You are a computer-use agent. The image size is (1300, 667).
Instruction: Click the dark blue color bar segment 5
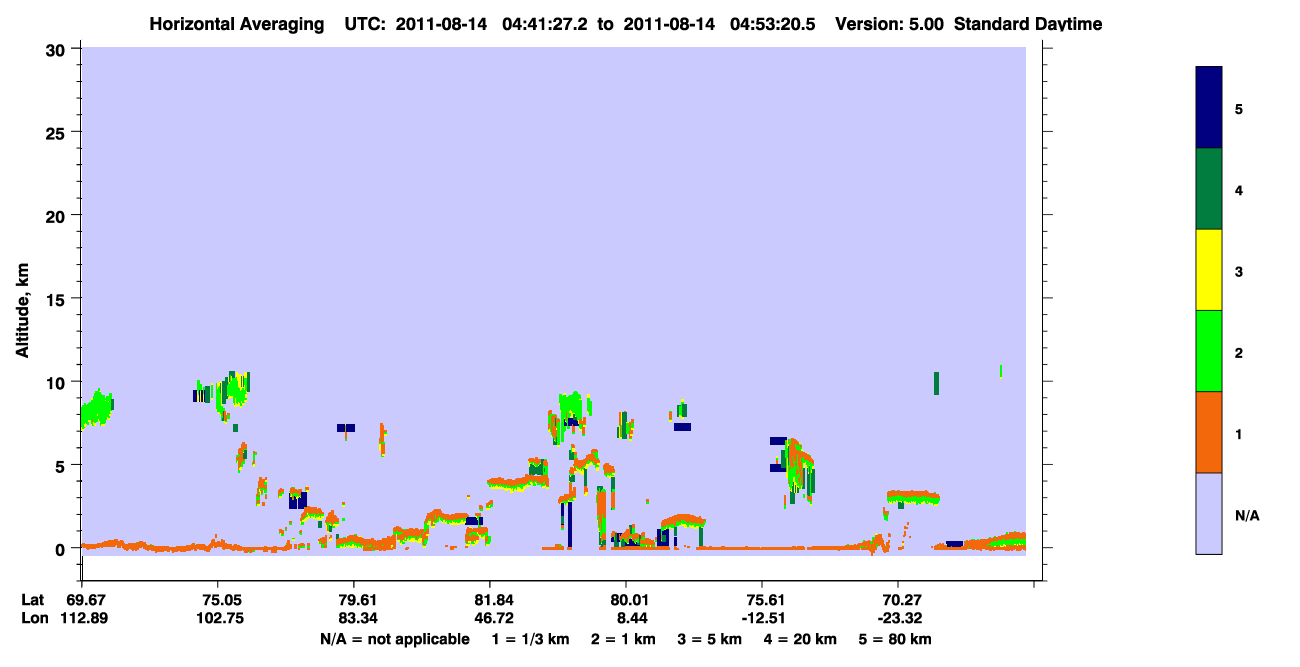point(1209,108)
